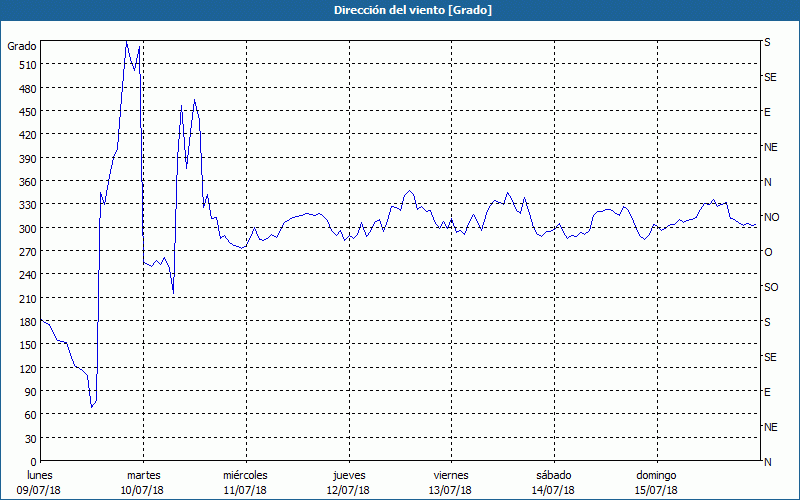Click the 240 value on the left axis

coord(28,275)
